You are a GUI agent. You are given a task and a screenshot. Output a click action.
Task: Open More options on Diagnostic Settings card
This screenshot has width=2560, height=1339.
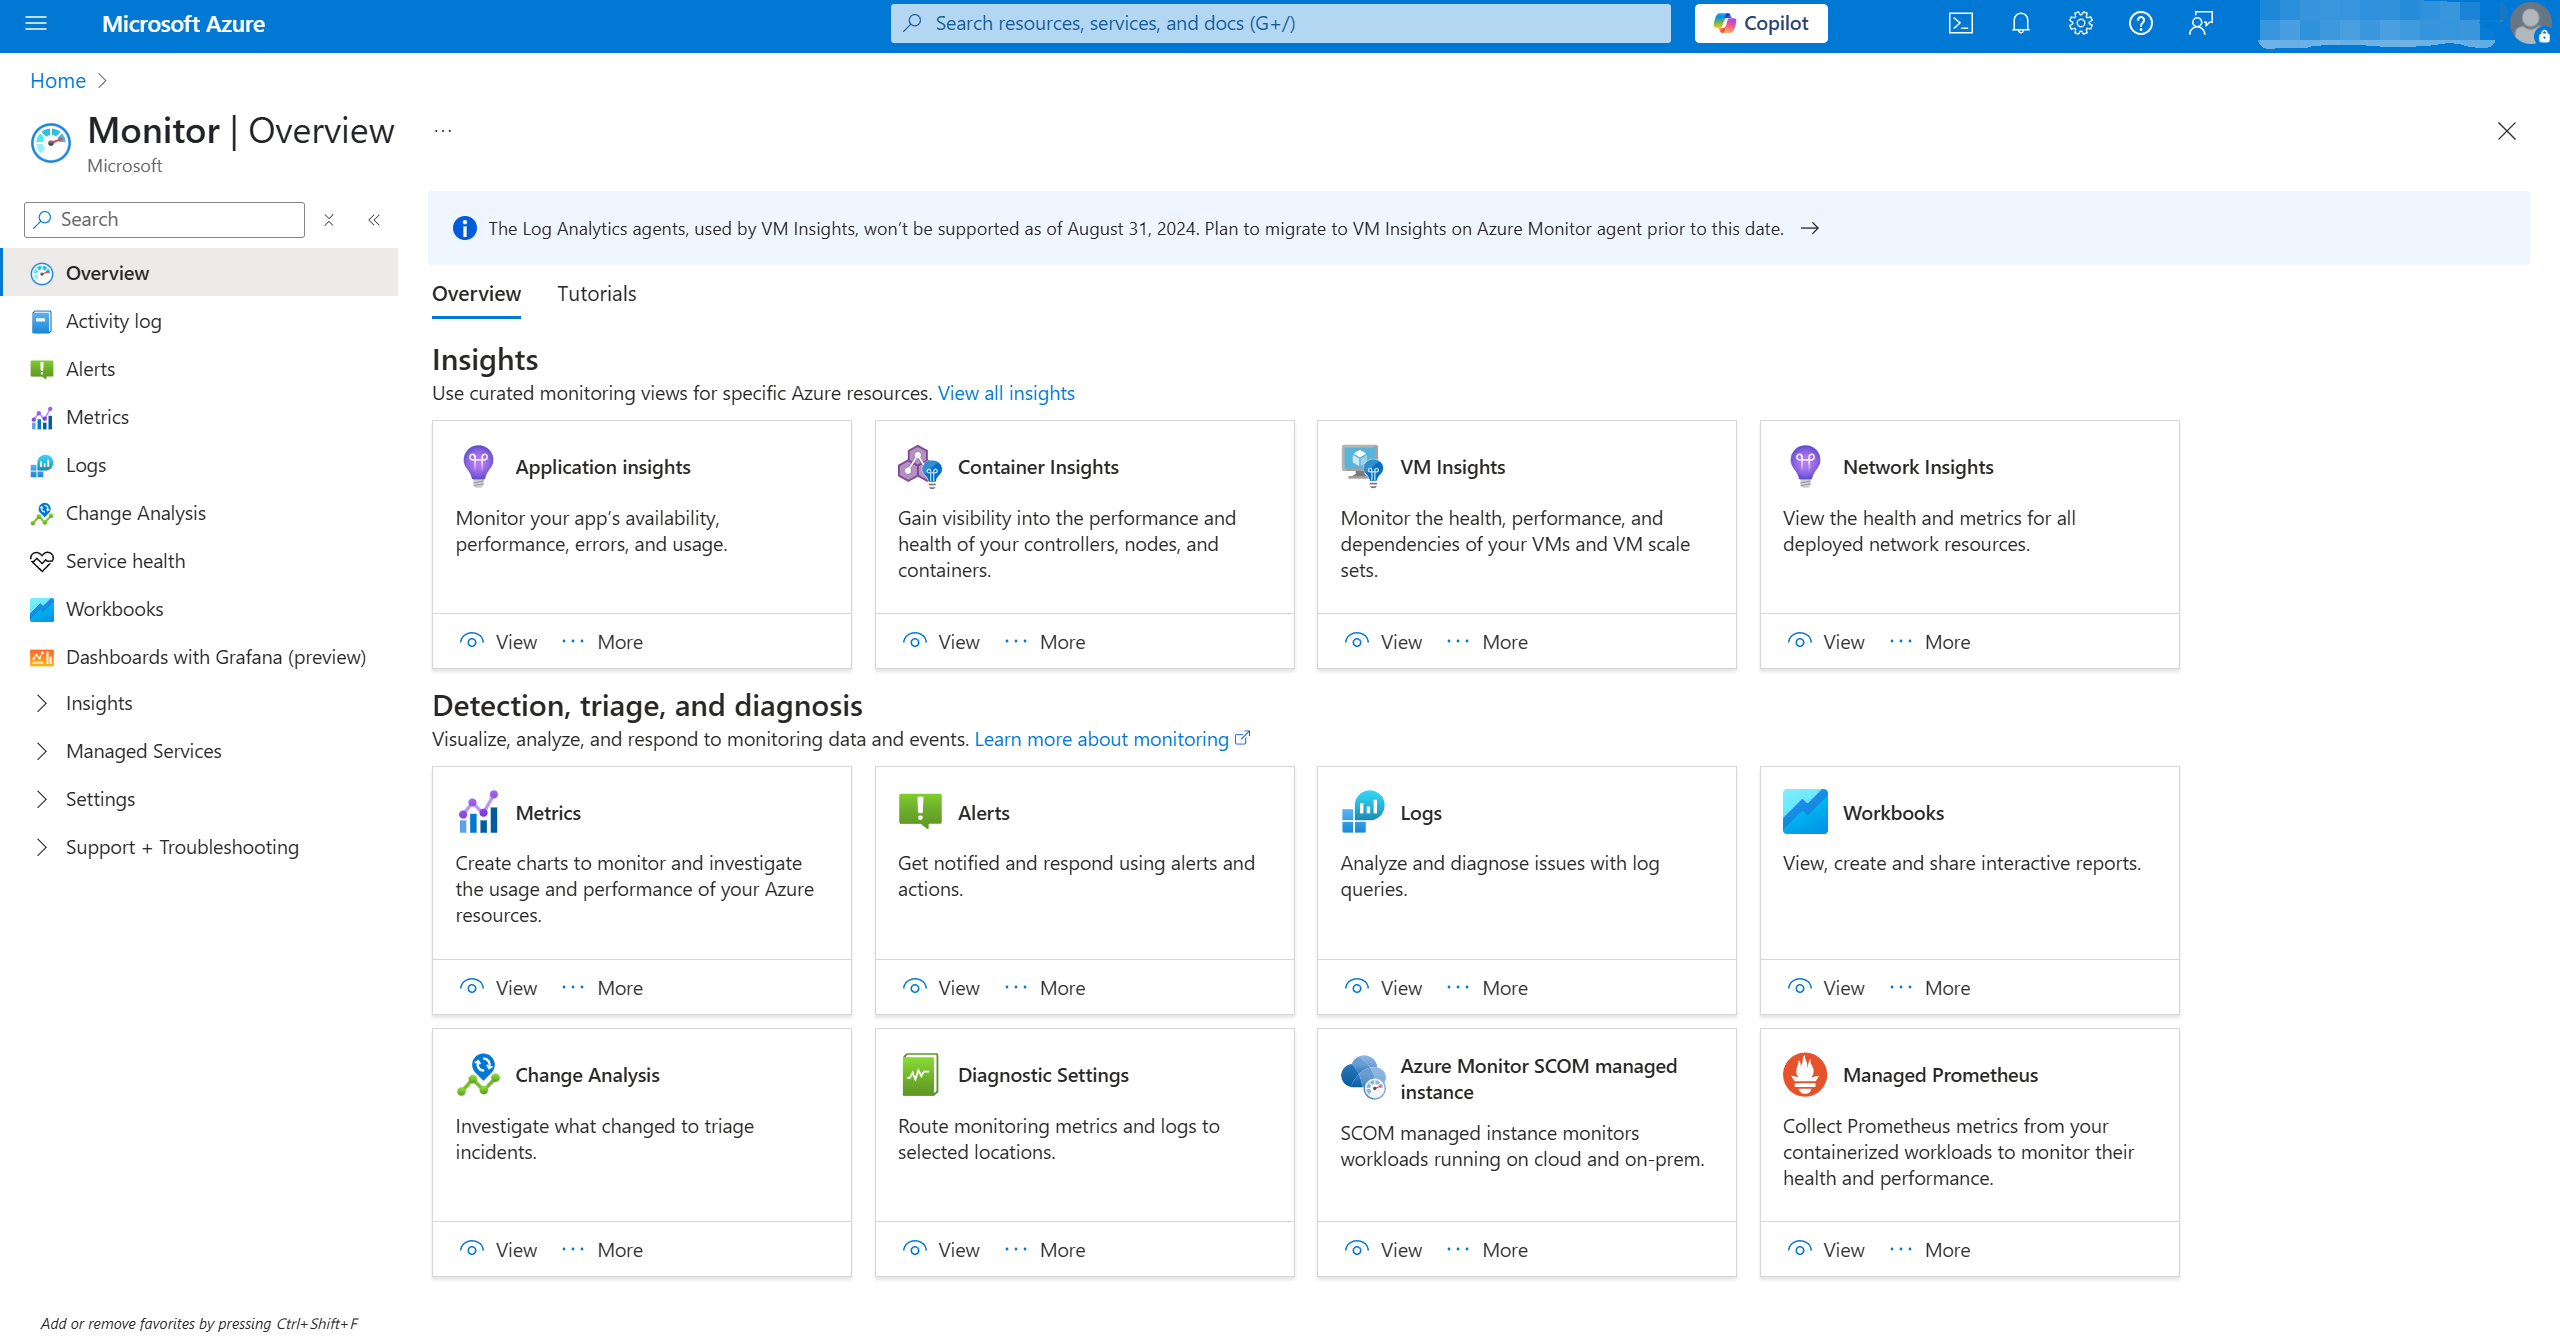click(x=1044, y=1250)
